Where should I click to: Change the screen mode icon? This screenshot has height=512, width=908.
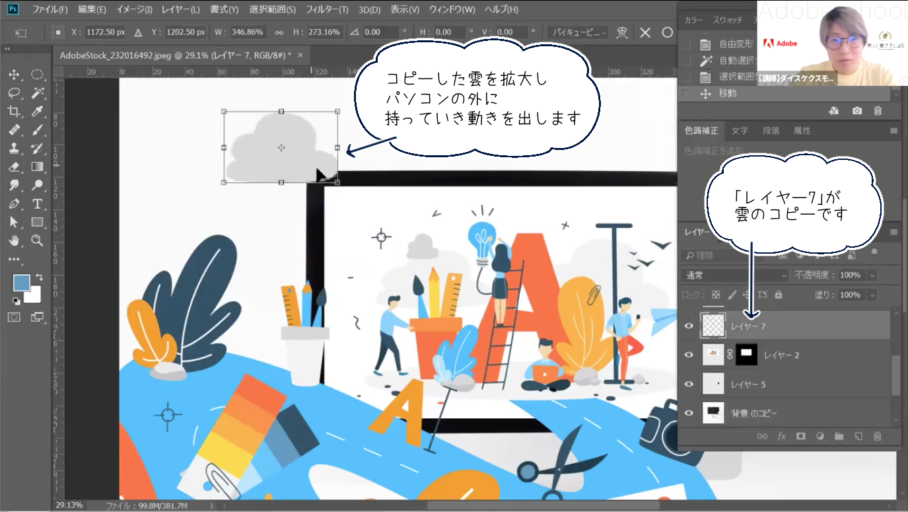coord(37,317)
